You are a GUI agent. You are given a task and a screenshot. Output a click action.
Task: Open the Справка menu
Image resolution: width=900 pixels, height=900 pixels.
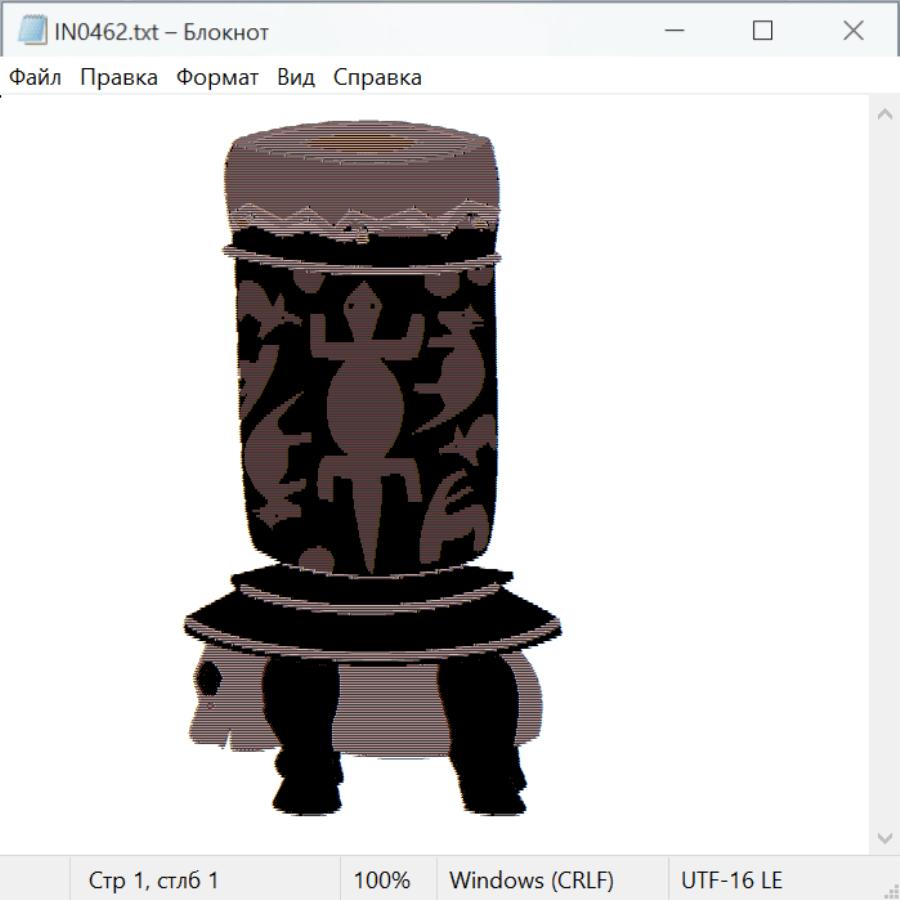377,78
